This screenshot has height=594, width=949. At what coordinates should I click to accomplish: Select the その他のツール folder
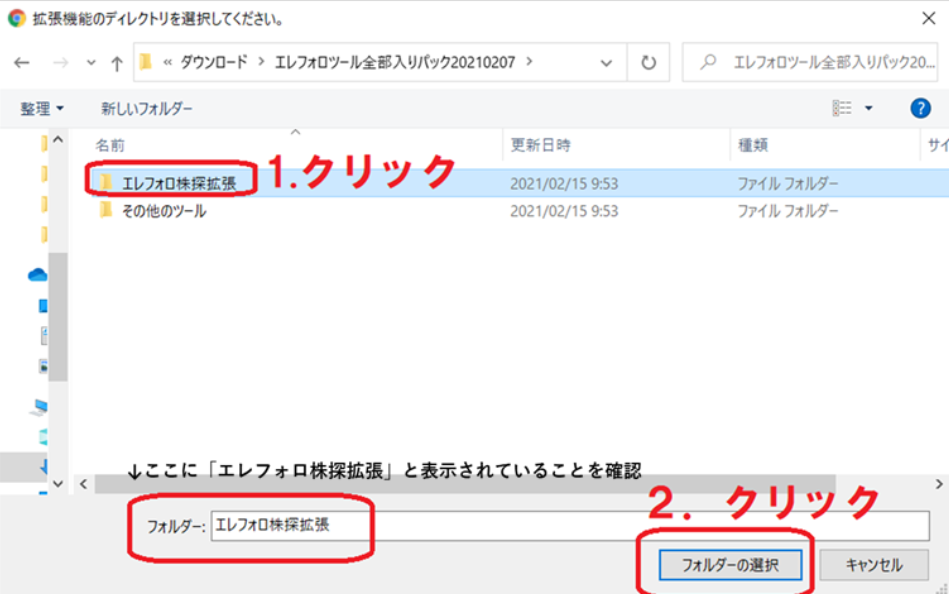(x=164, y=211)
